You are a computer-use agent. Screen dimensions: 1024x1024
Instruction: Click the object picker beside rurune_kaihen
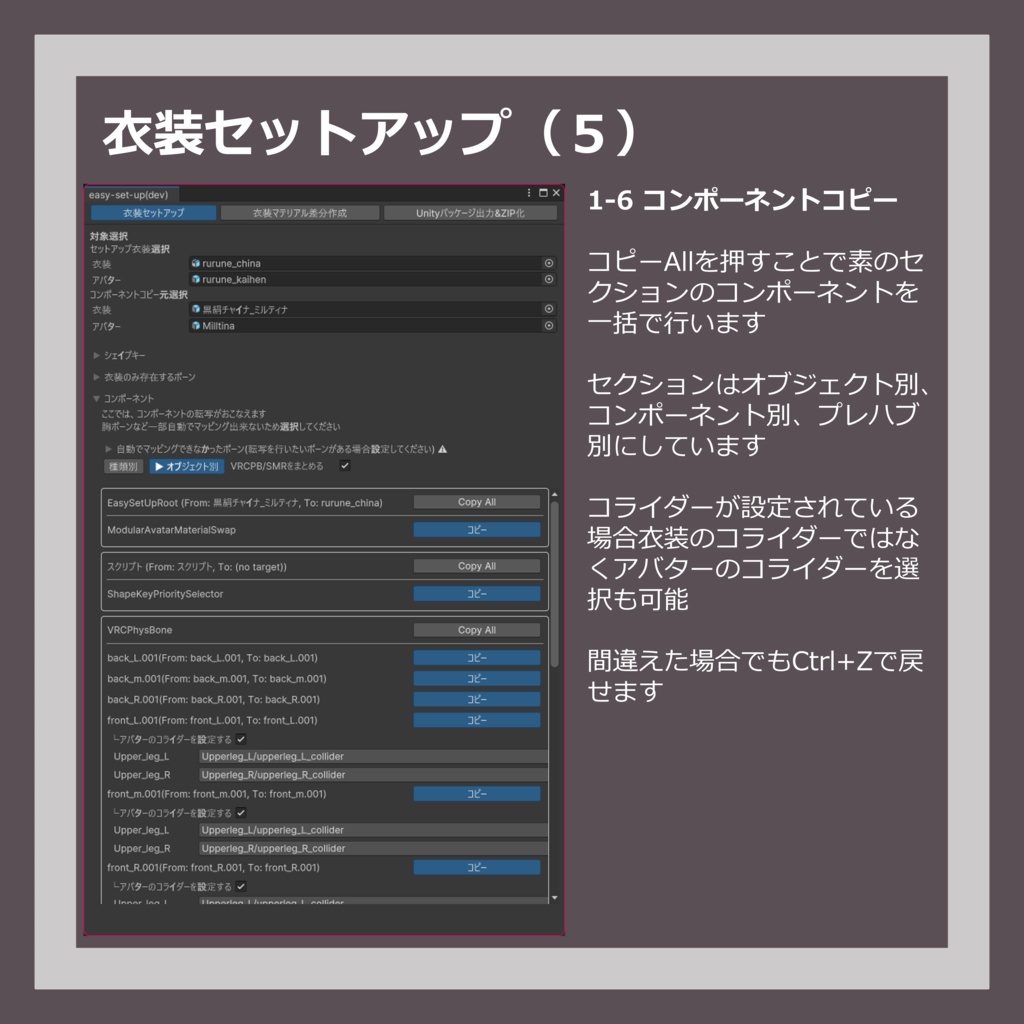548,280
